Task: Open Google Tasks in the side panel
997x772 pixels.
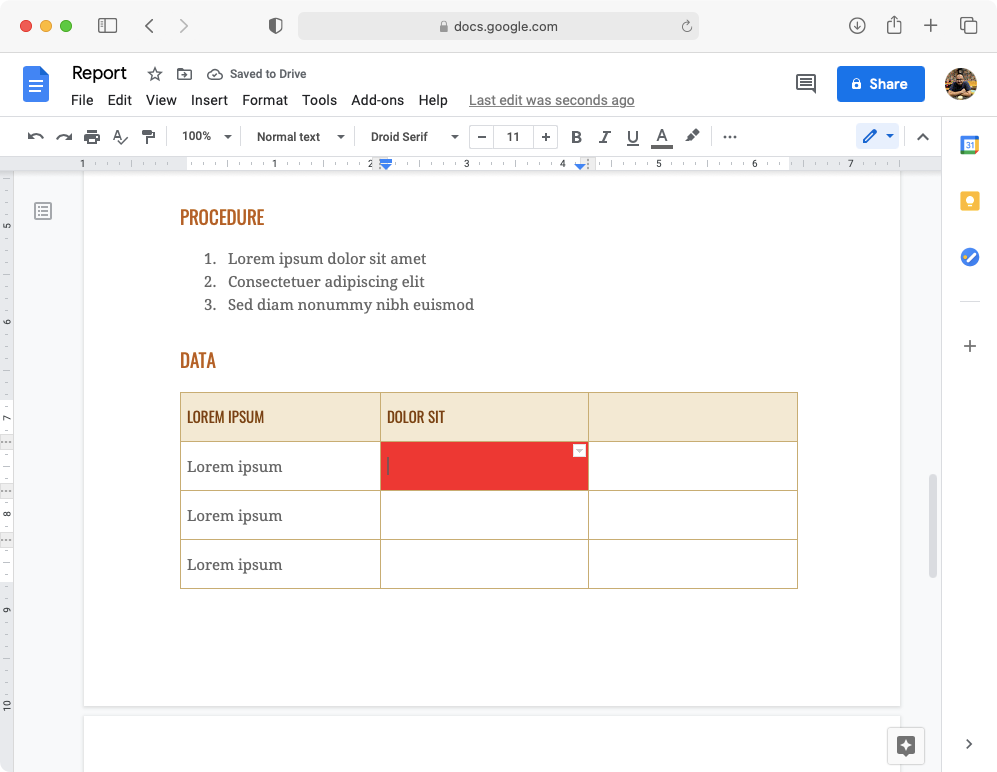Action: pos(969,257)
